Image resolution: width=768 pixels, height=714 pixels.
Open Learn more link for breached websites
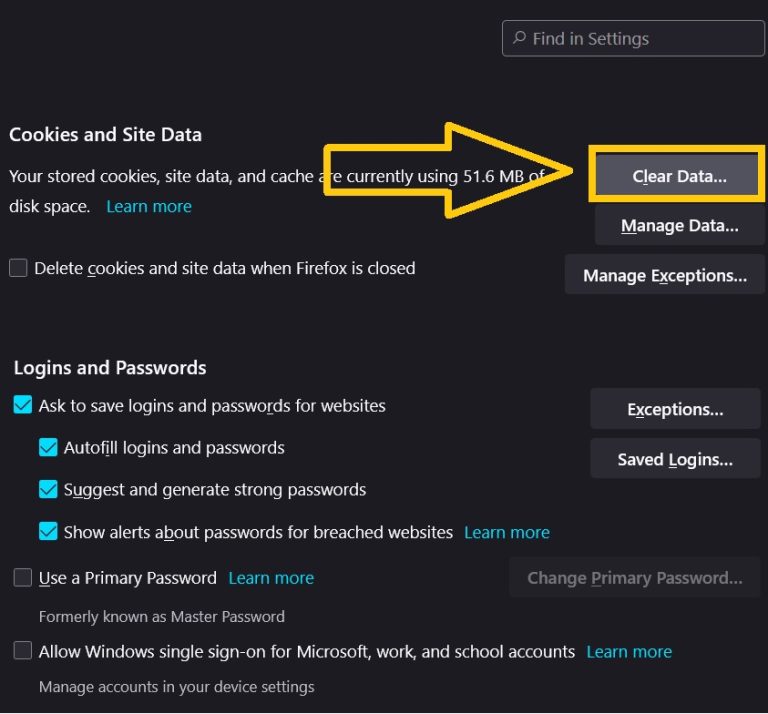coord(507,532)
